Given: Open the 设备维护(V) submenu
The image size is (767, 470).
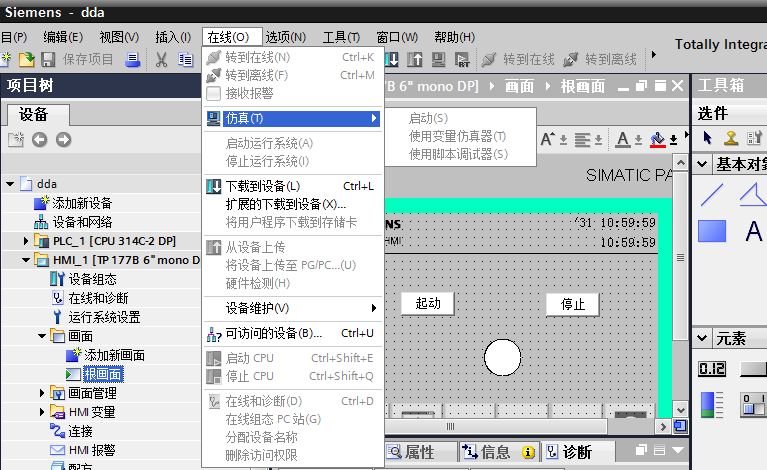Looking at the screenshot, I should pos(293,308).
